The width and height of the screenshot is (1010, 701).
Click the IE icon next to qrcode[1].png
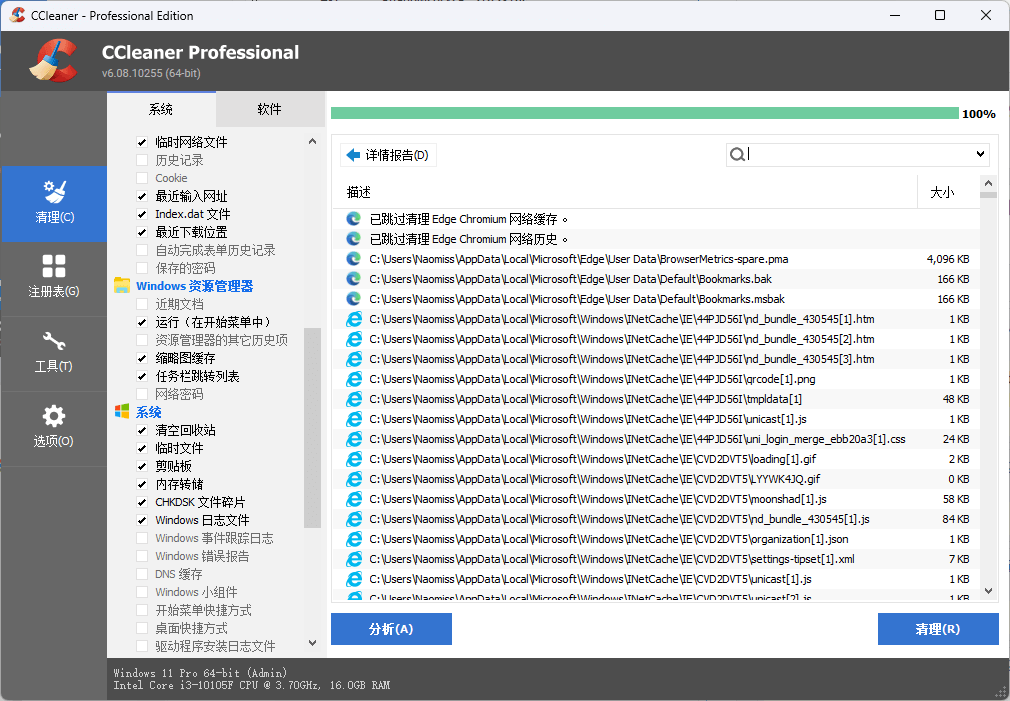coord(354,378)
